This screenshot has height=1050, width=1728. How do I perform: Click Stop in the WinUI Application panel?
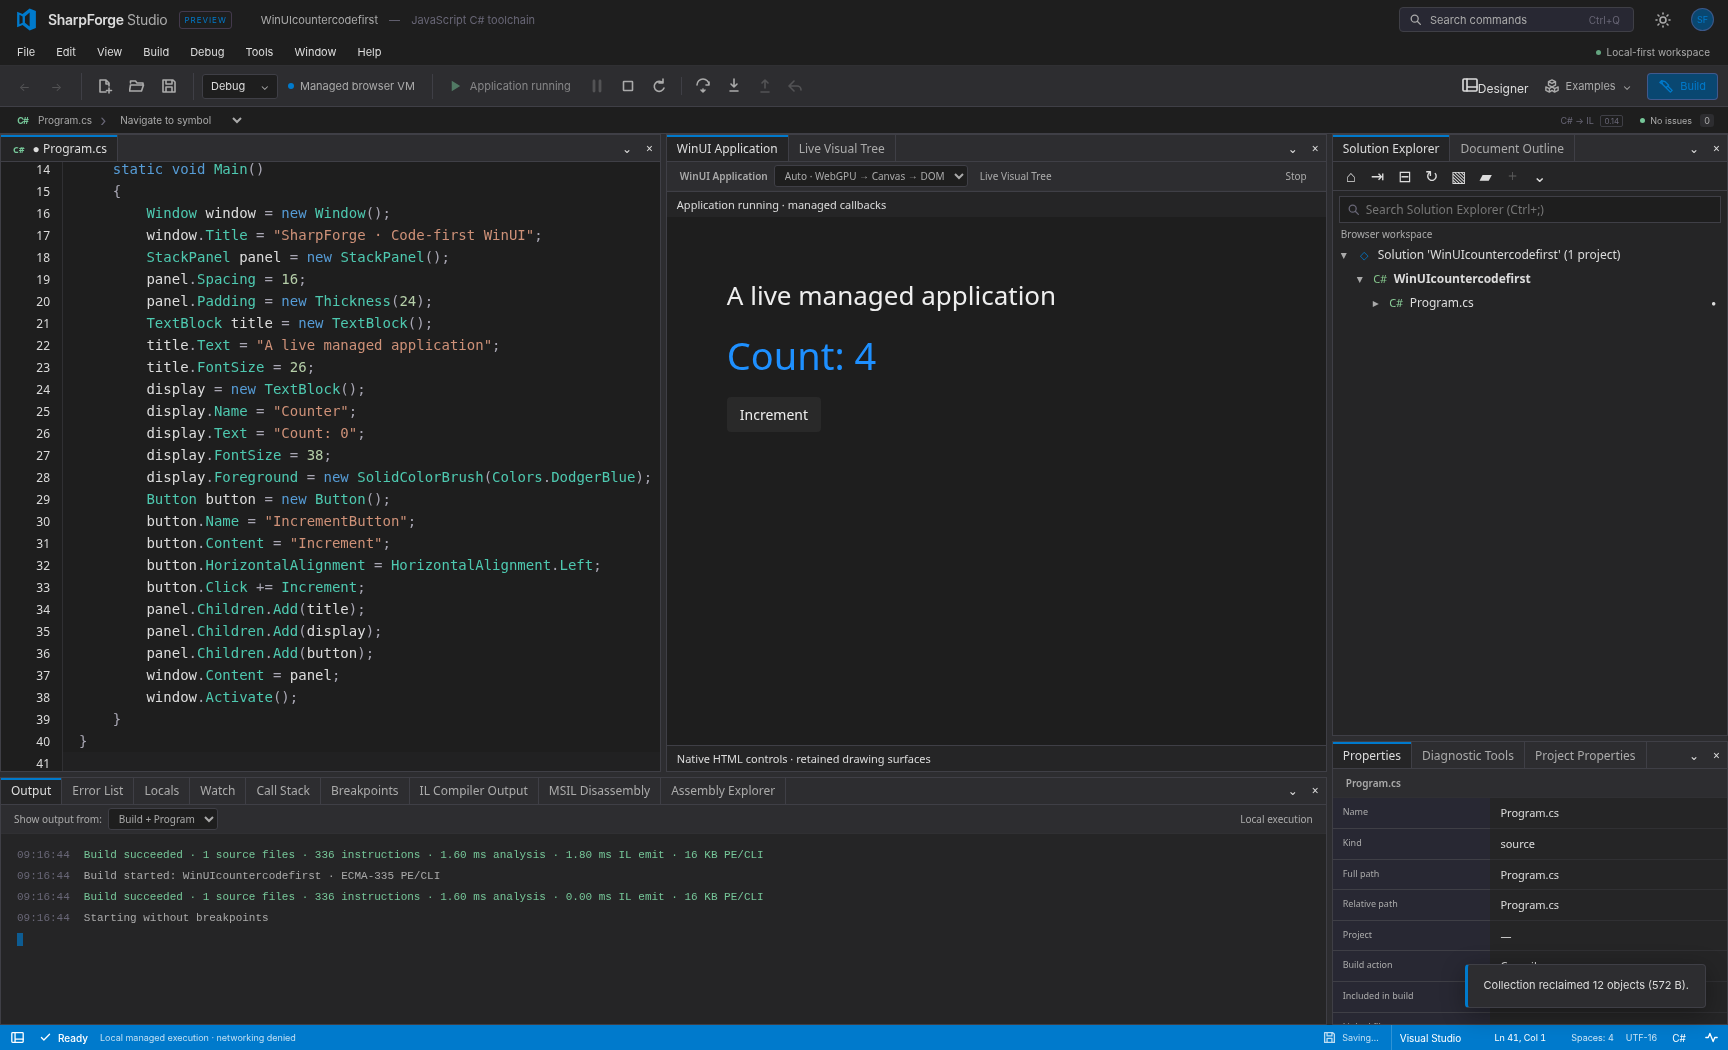pyautogui.click(x=1296, y=176)
